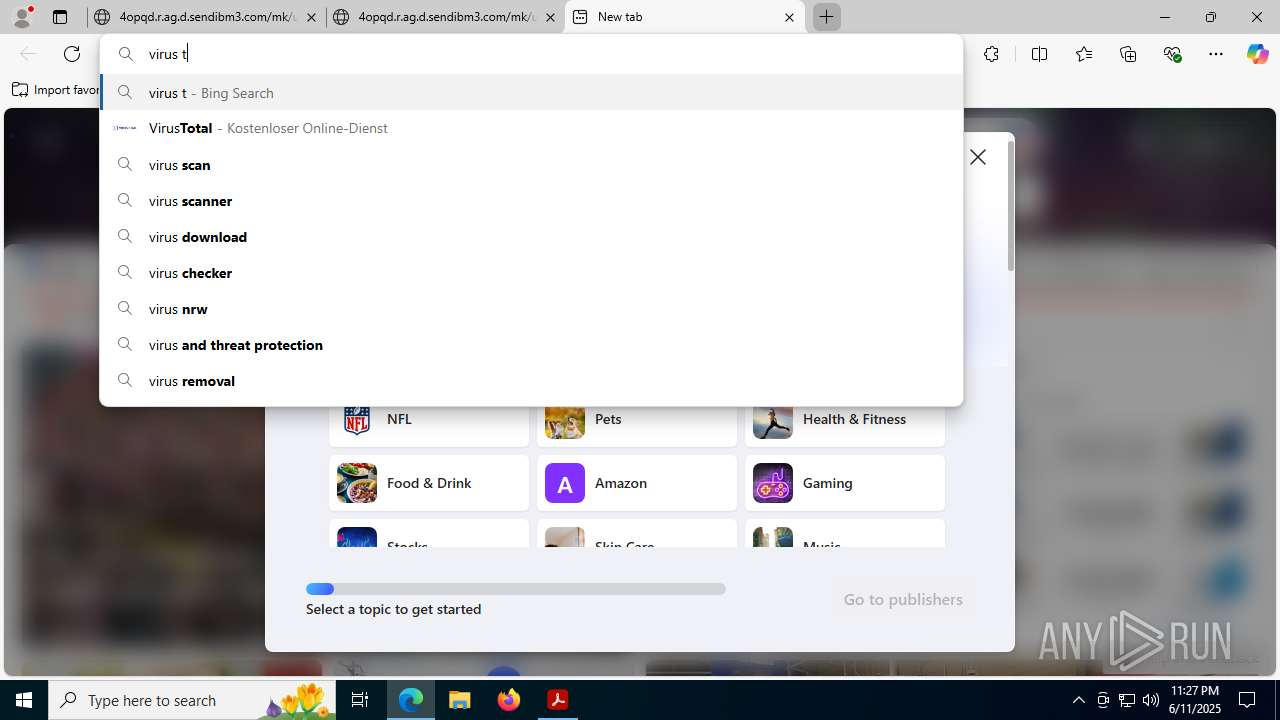Select 'virus and threat protection' suggestion
The width and height of the screenshot is (1280, 720).
coord(532,345)
